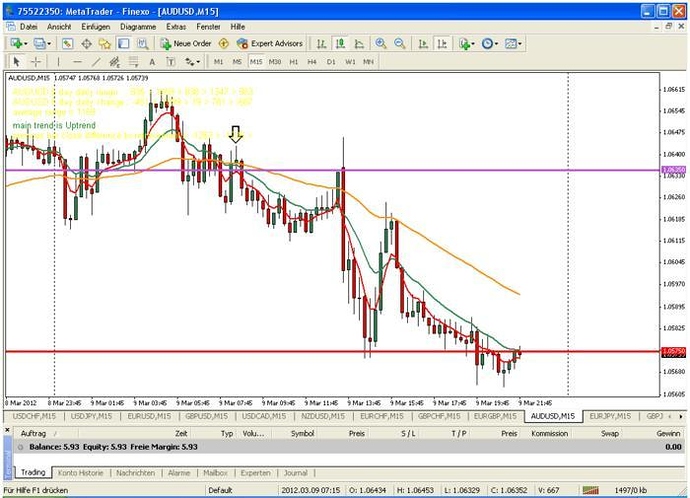Open the Fenster menu
The width and height of the screenshot is (690, 498).
point(208,27)
